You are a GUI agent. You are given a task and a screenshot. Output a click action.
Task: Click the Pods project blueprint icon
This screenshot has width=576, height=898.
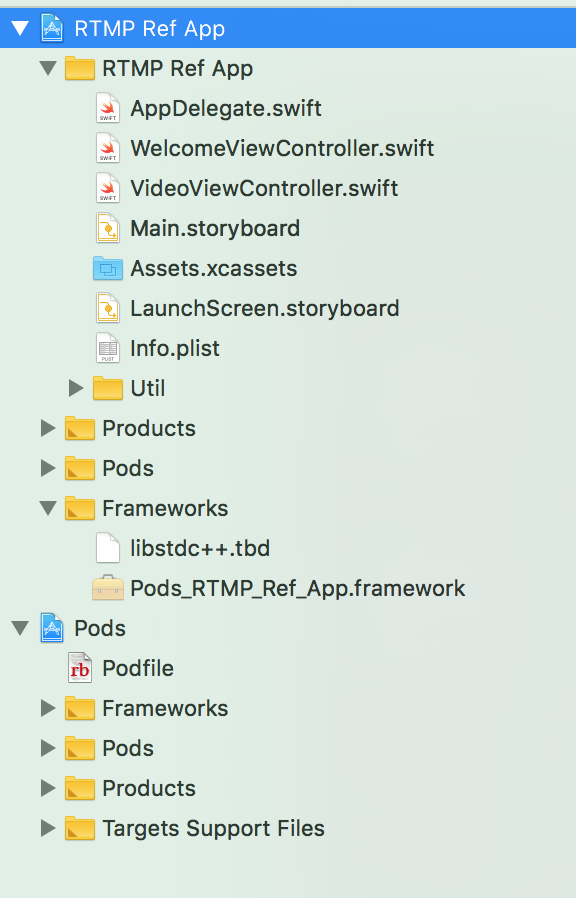pos(52,628)
